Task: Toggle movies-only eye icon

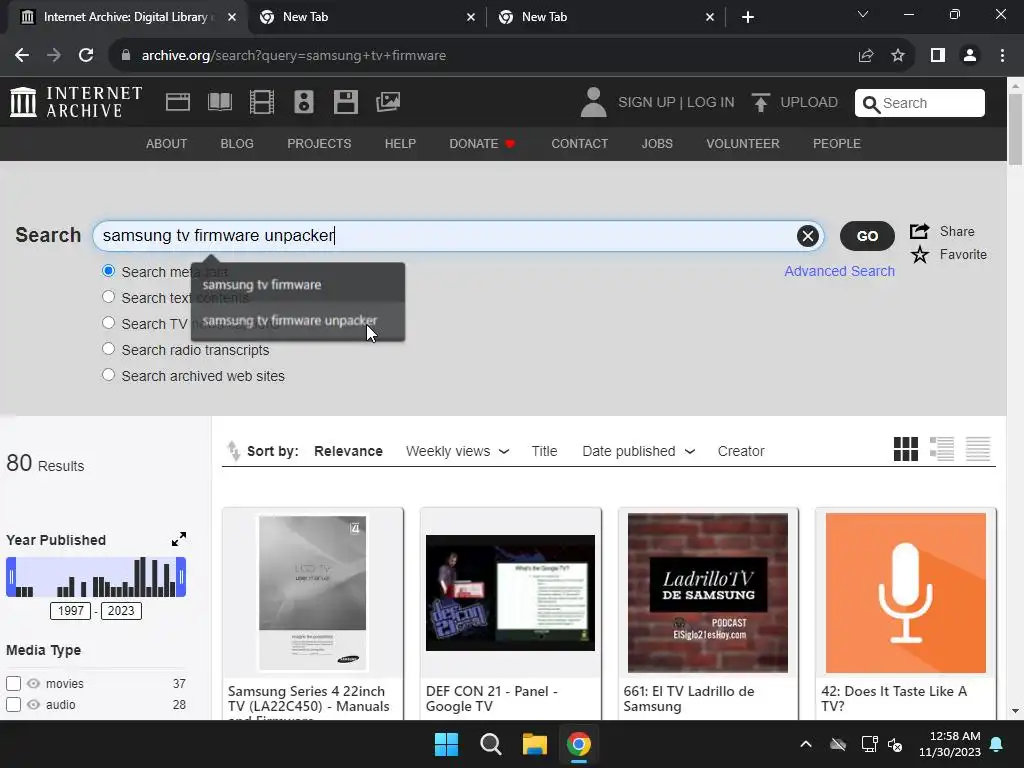Action: click(33, 684)
